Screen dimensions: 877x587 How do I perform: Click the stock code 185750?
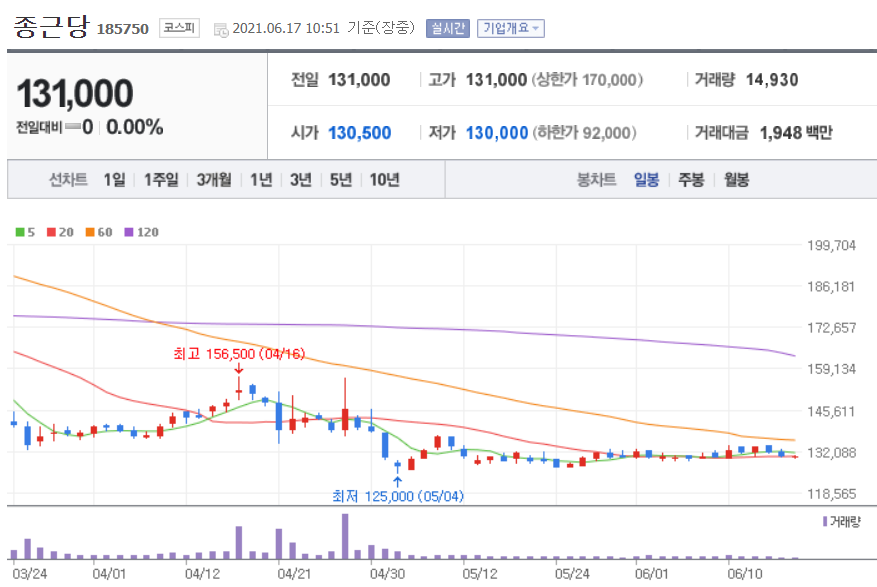click(x=122, y=29)
